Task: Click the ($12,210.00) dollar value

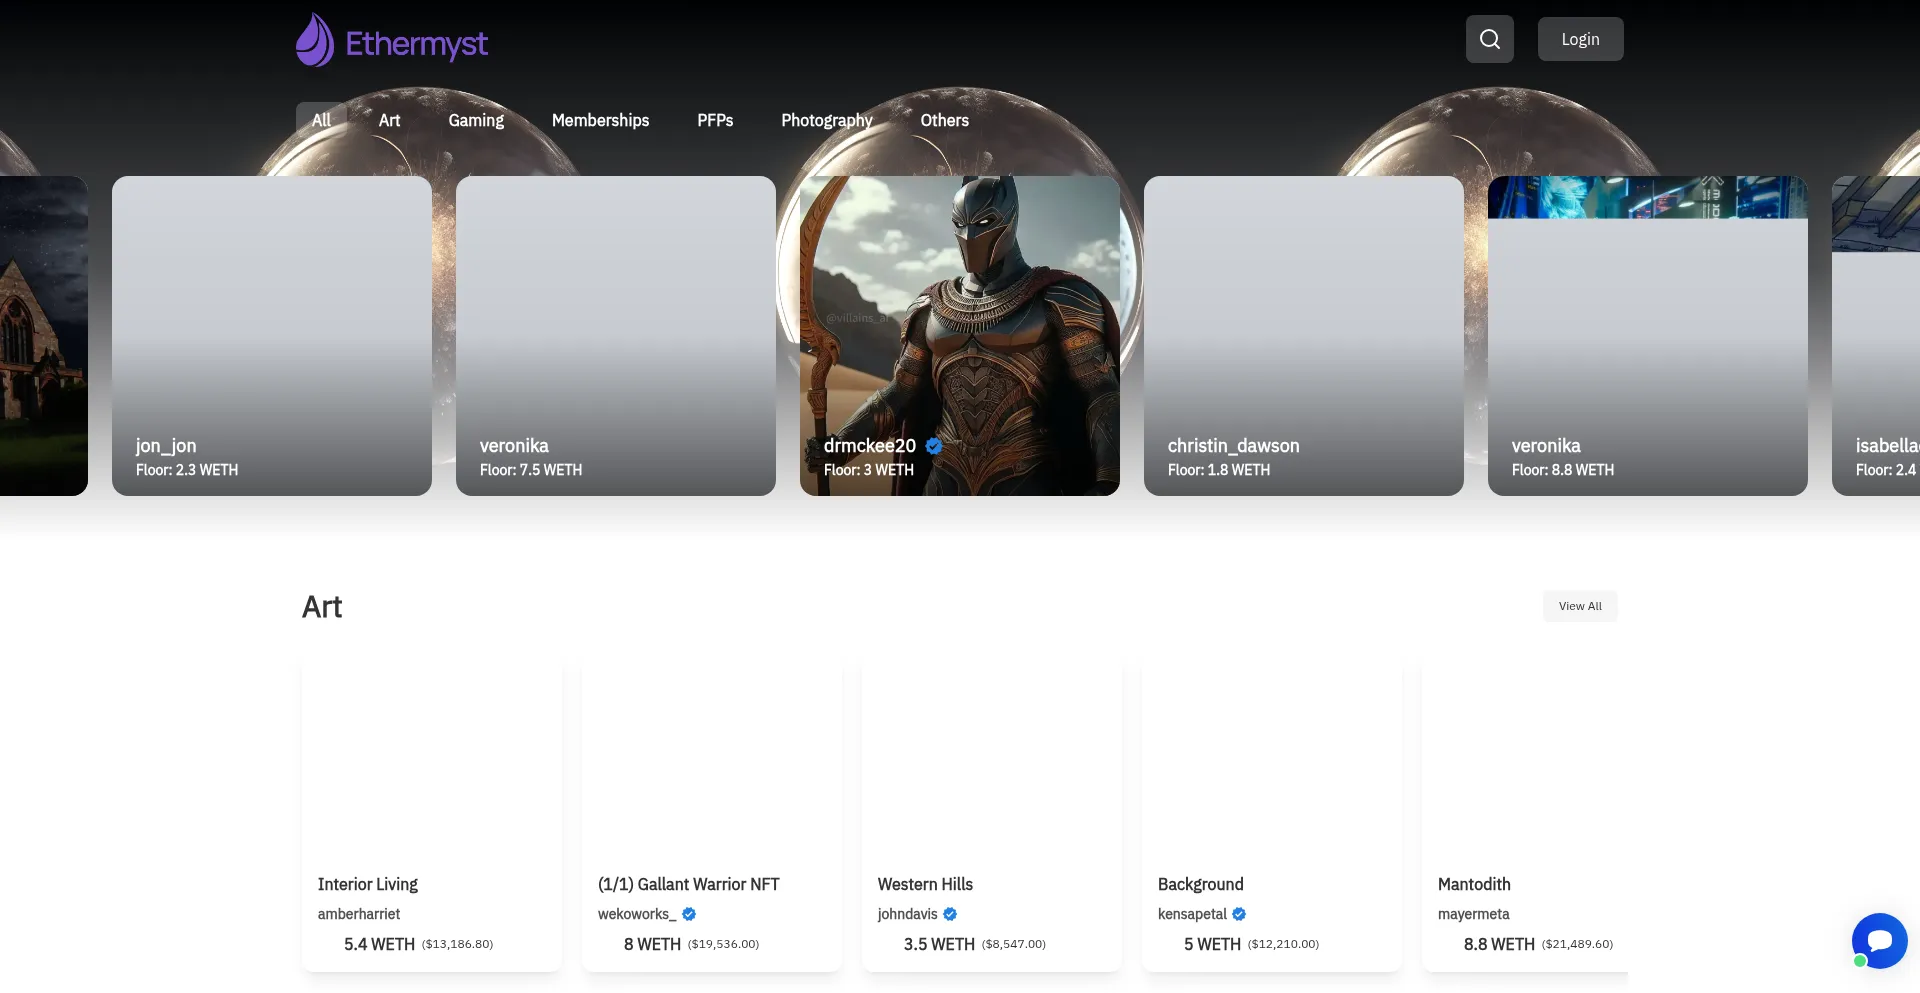Action: 1283,944
